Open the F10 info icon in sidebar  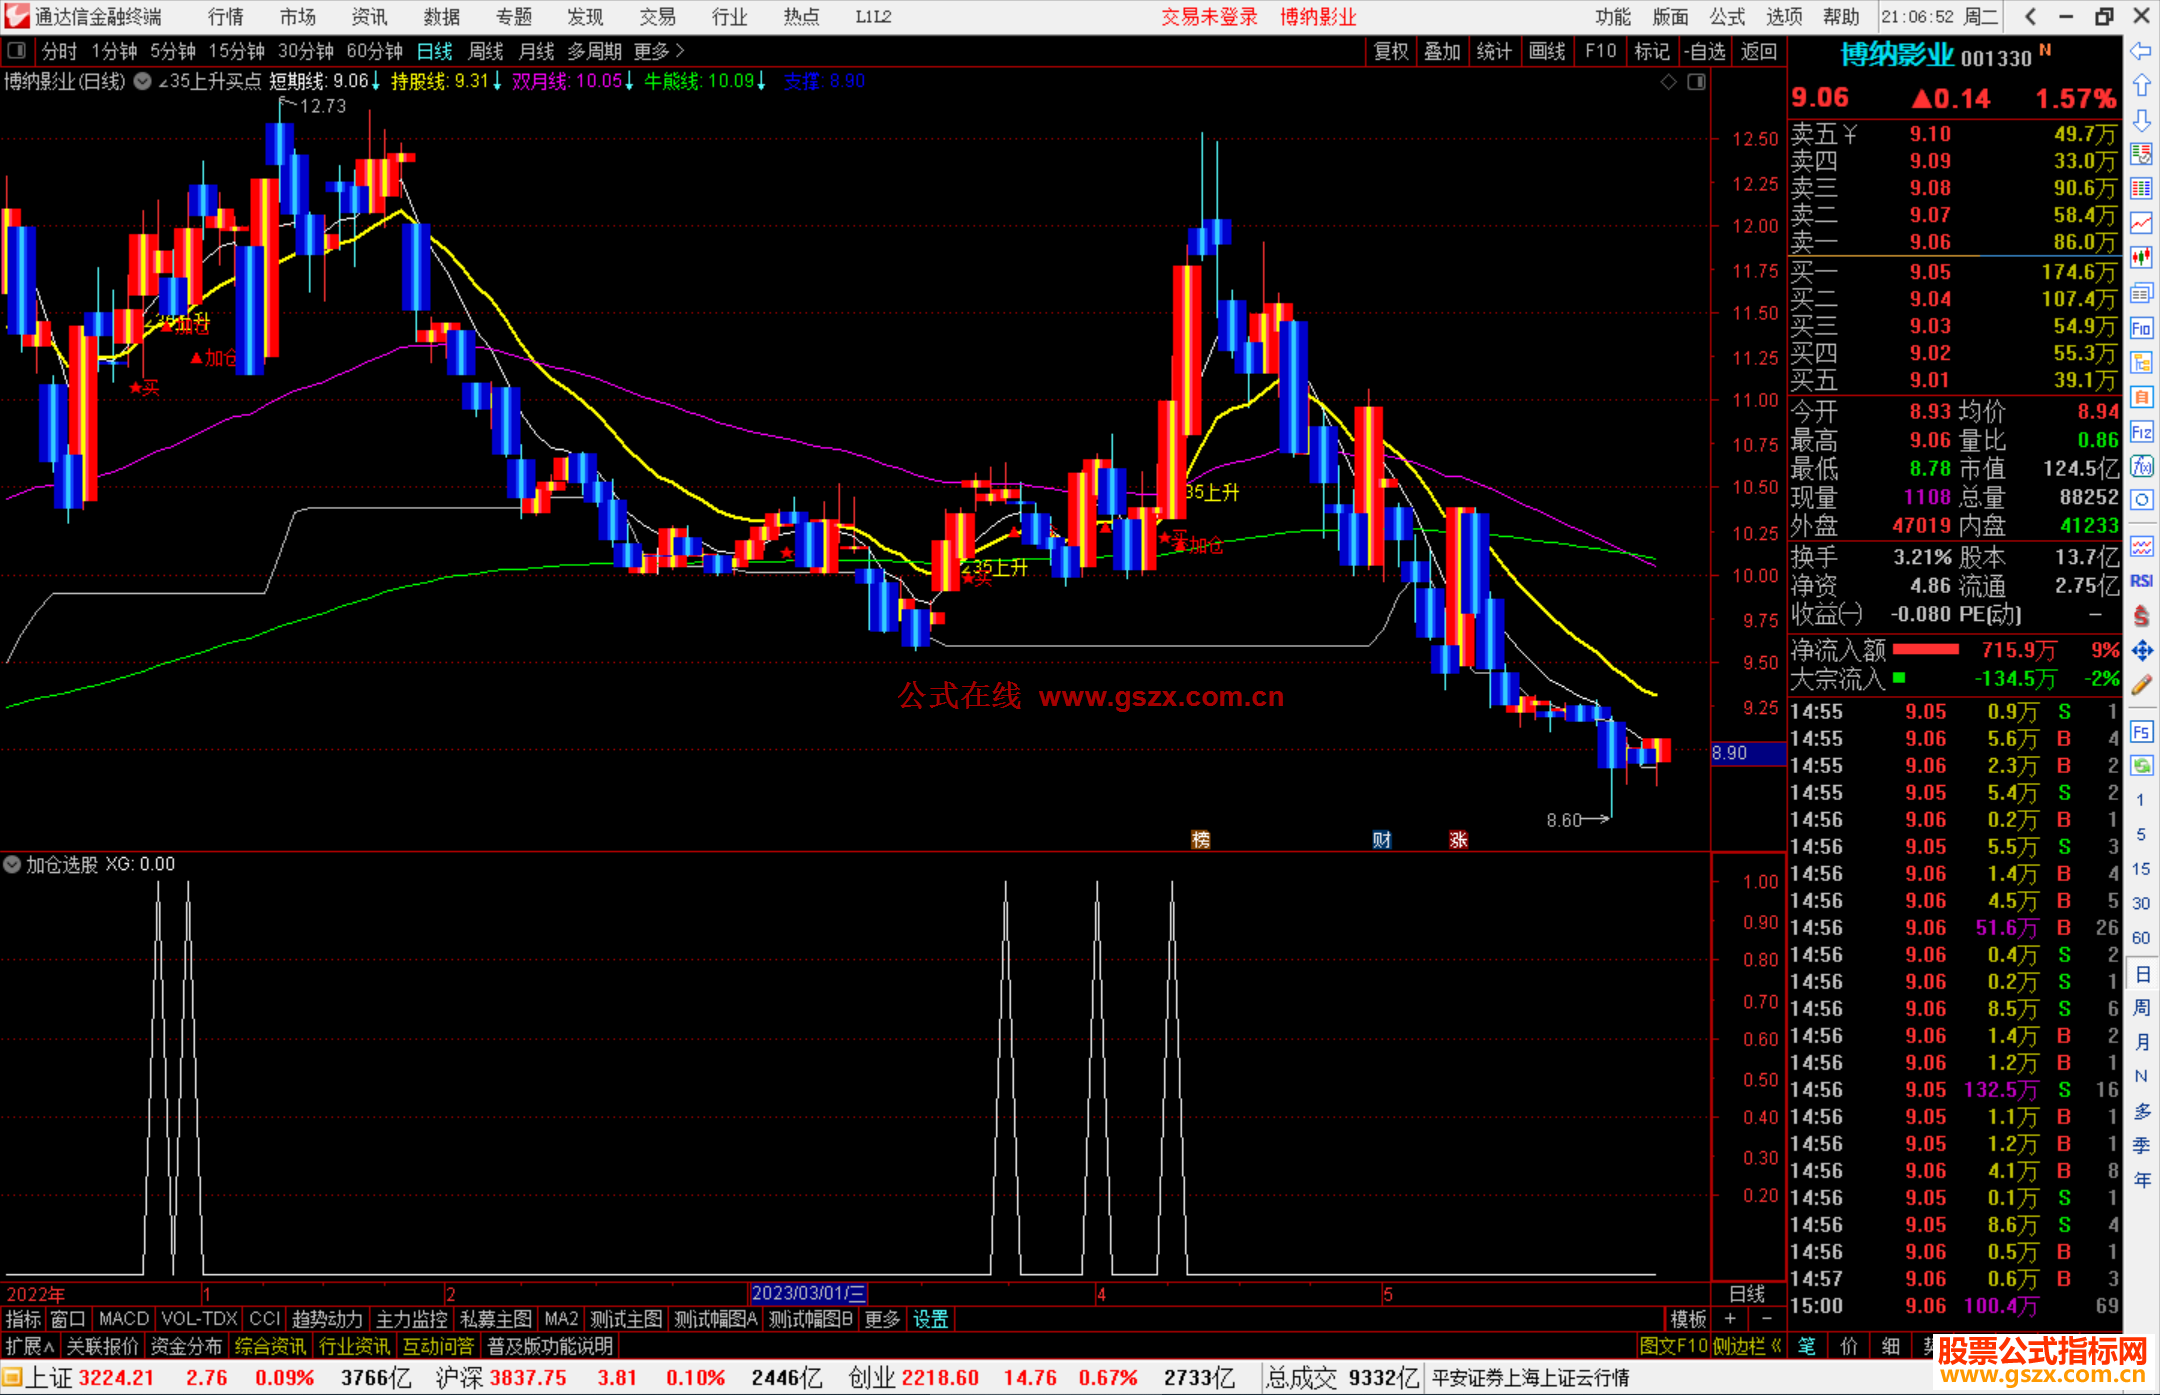2141,328
